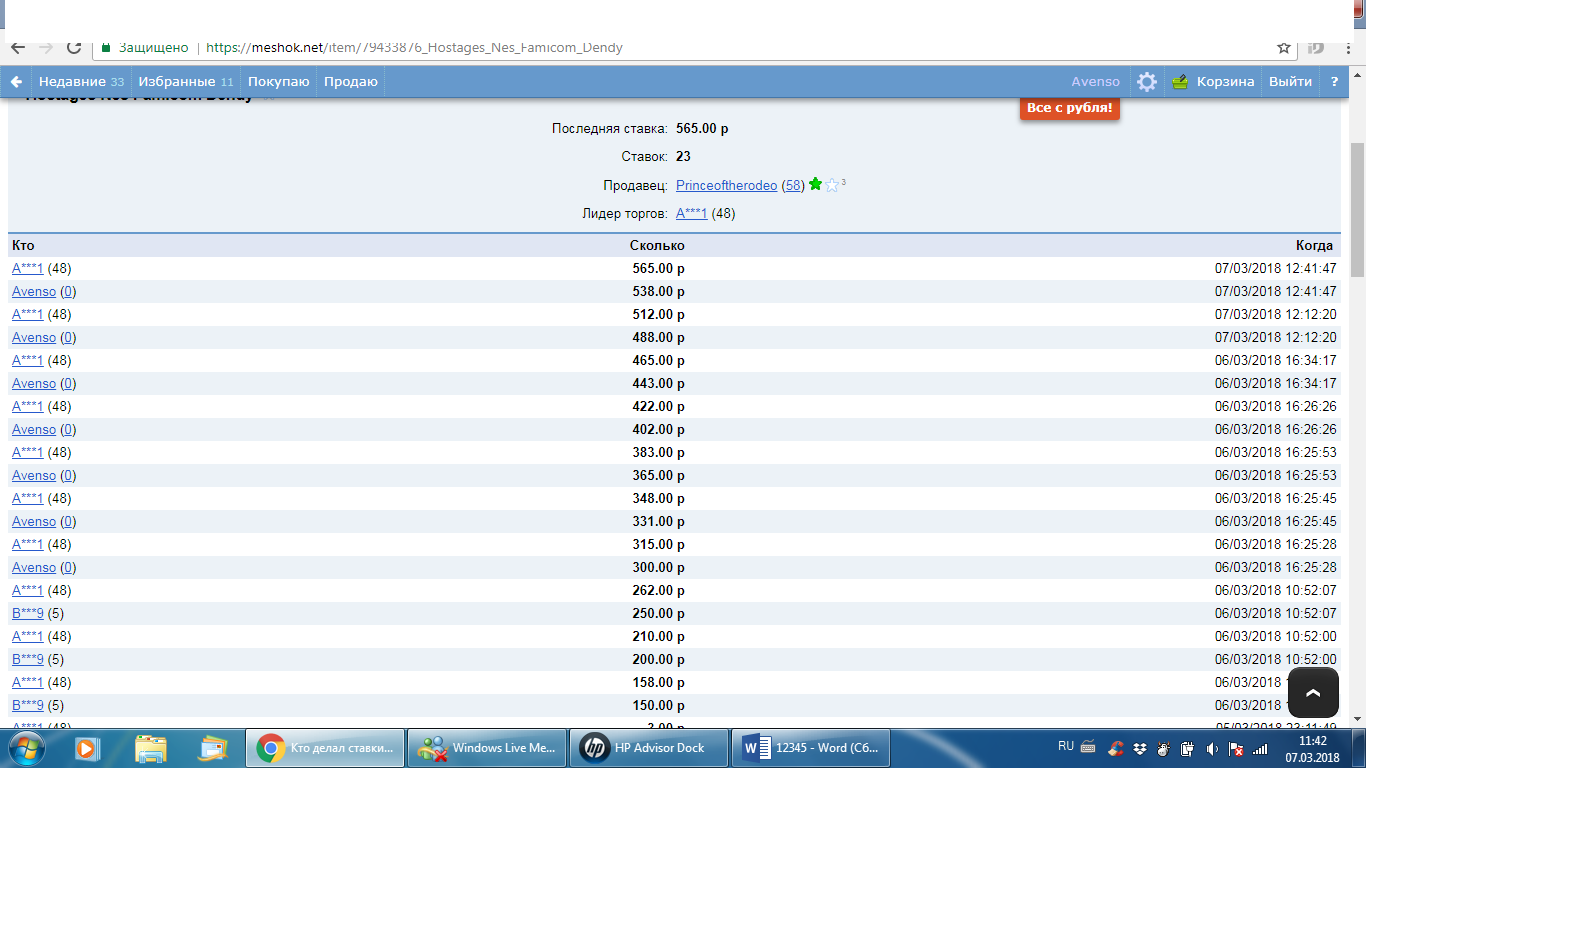Open seller rating (58) link
This screenshot has width=1584, height=940.
click(793, 186)
